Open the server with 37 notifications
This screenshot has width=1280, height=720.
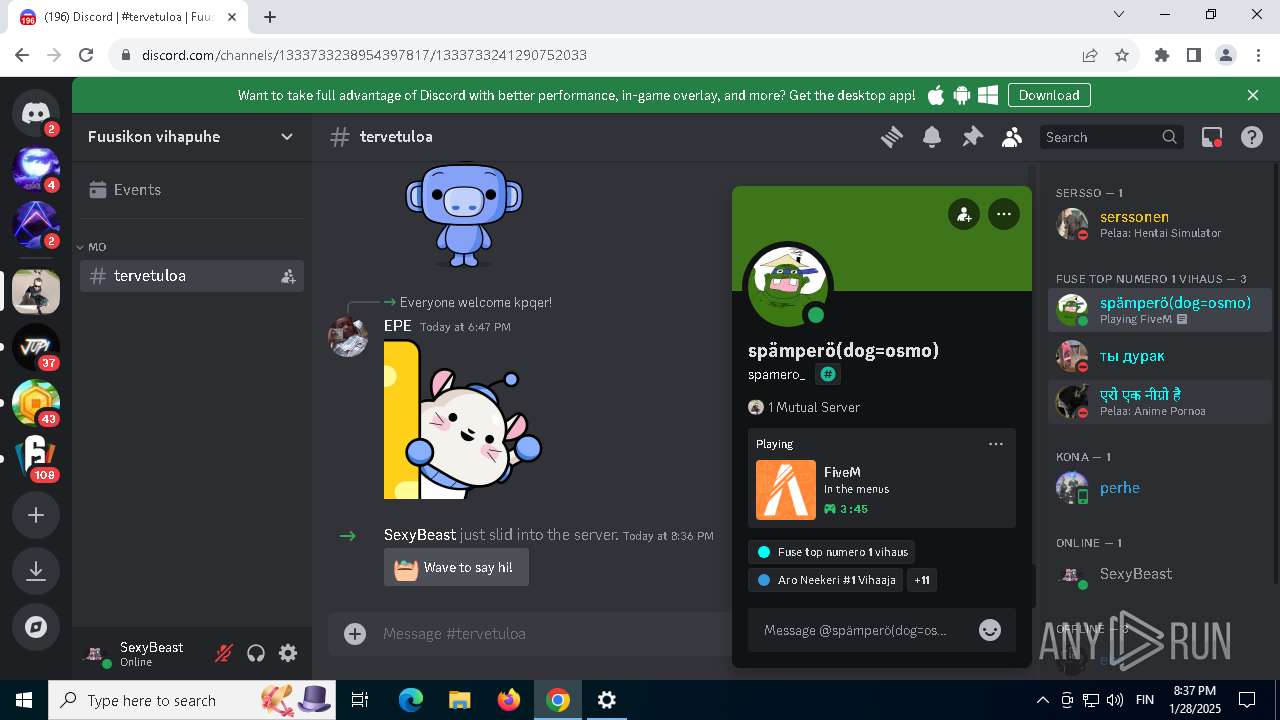pos(36,347)
